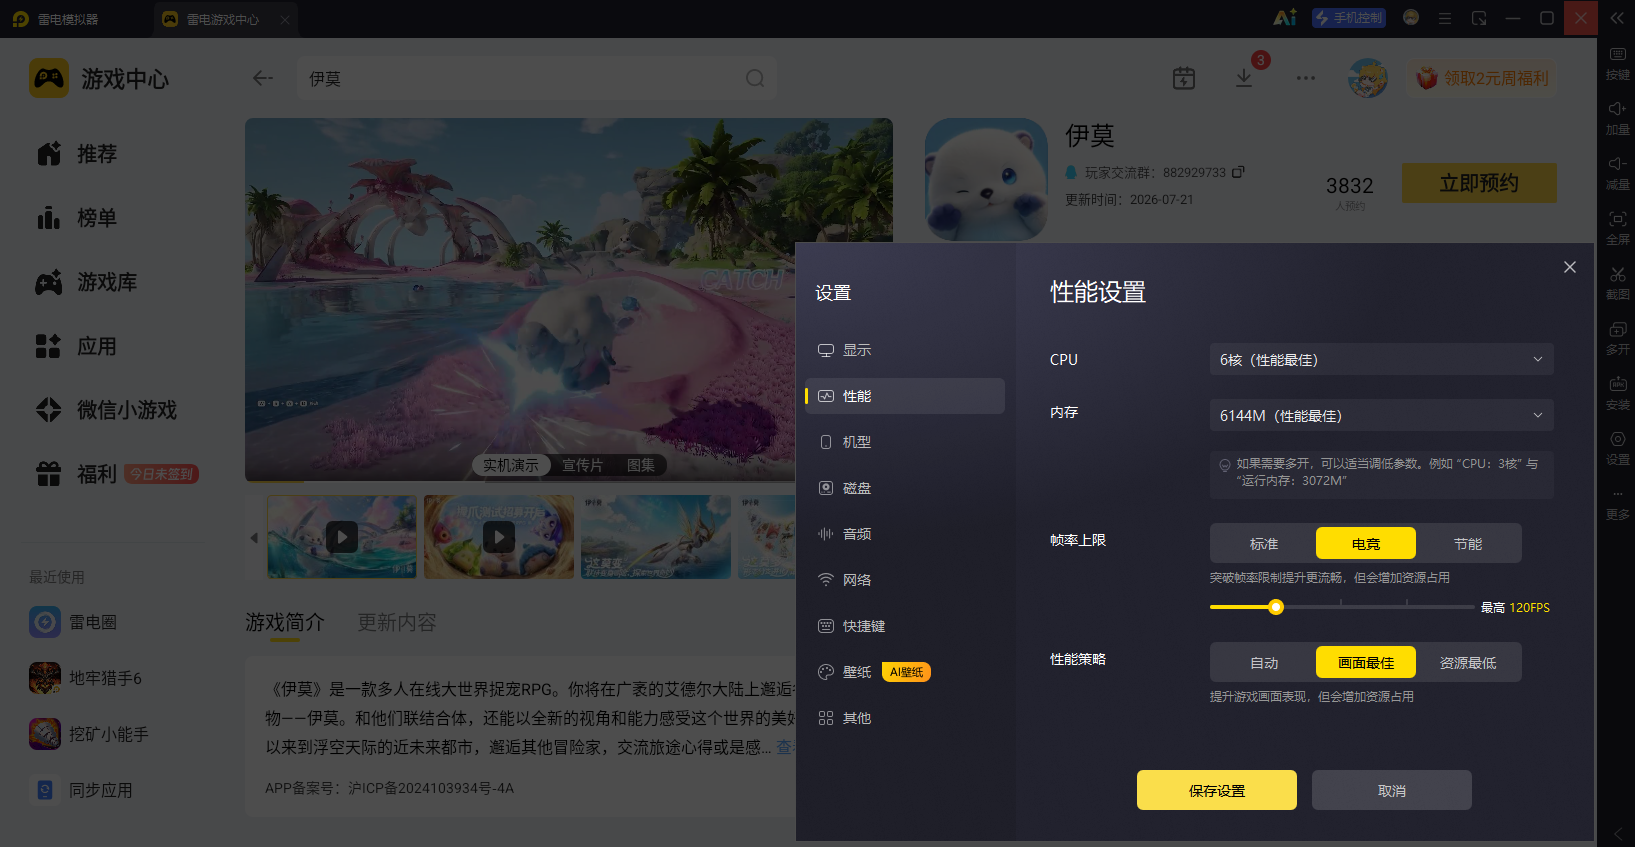Switch to 更新内容 tab
Image resolution: width=1635 pixels, height=847 pixels.
click(397, 622)
